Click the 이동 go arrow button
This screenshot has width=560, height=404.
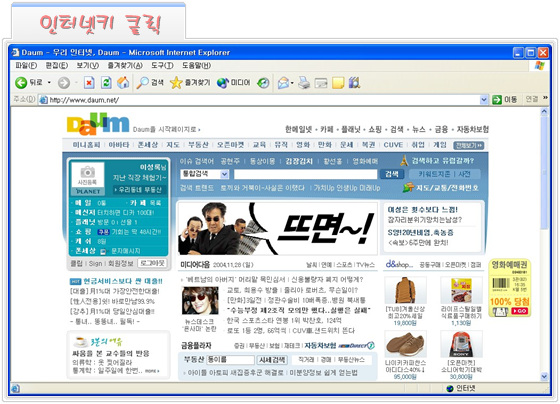pos(504,100)
